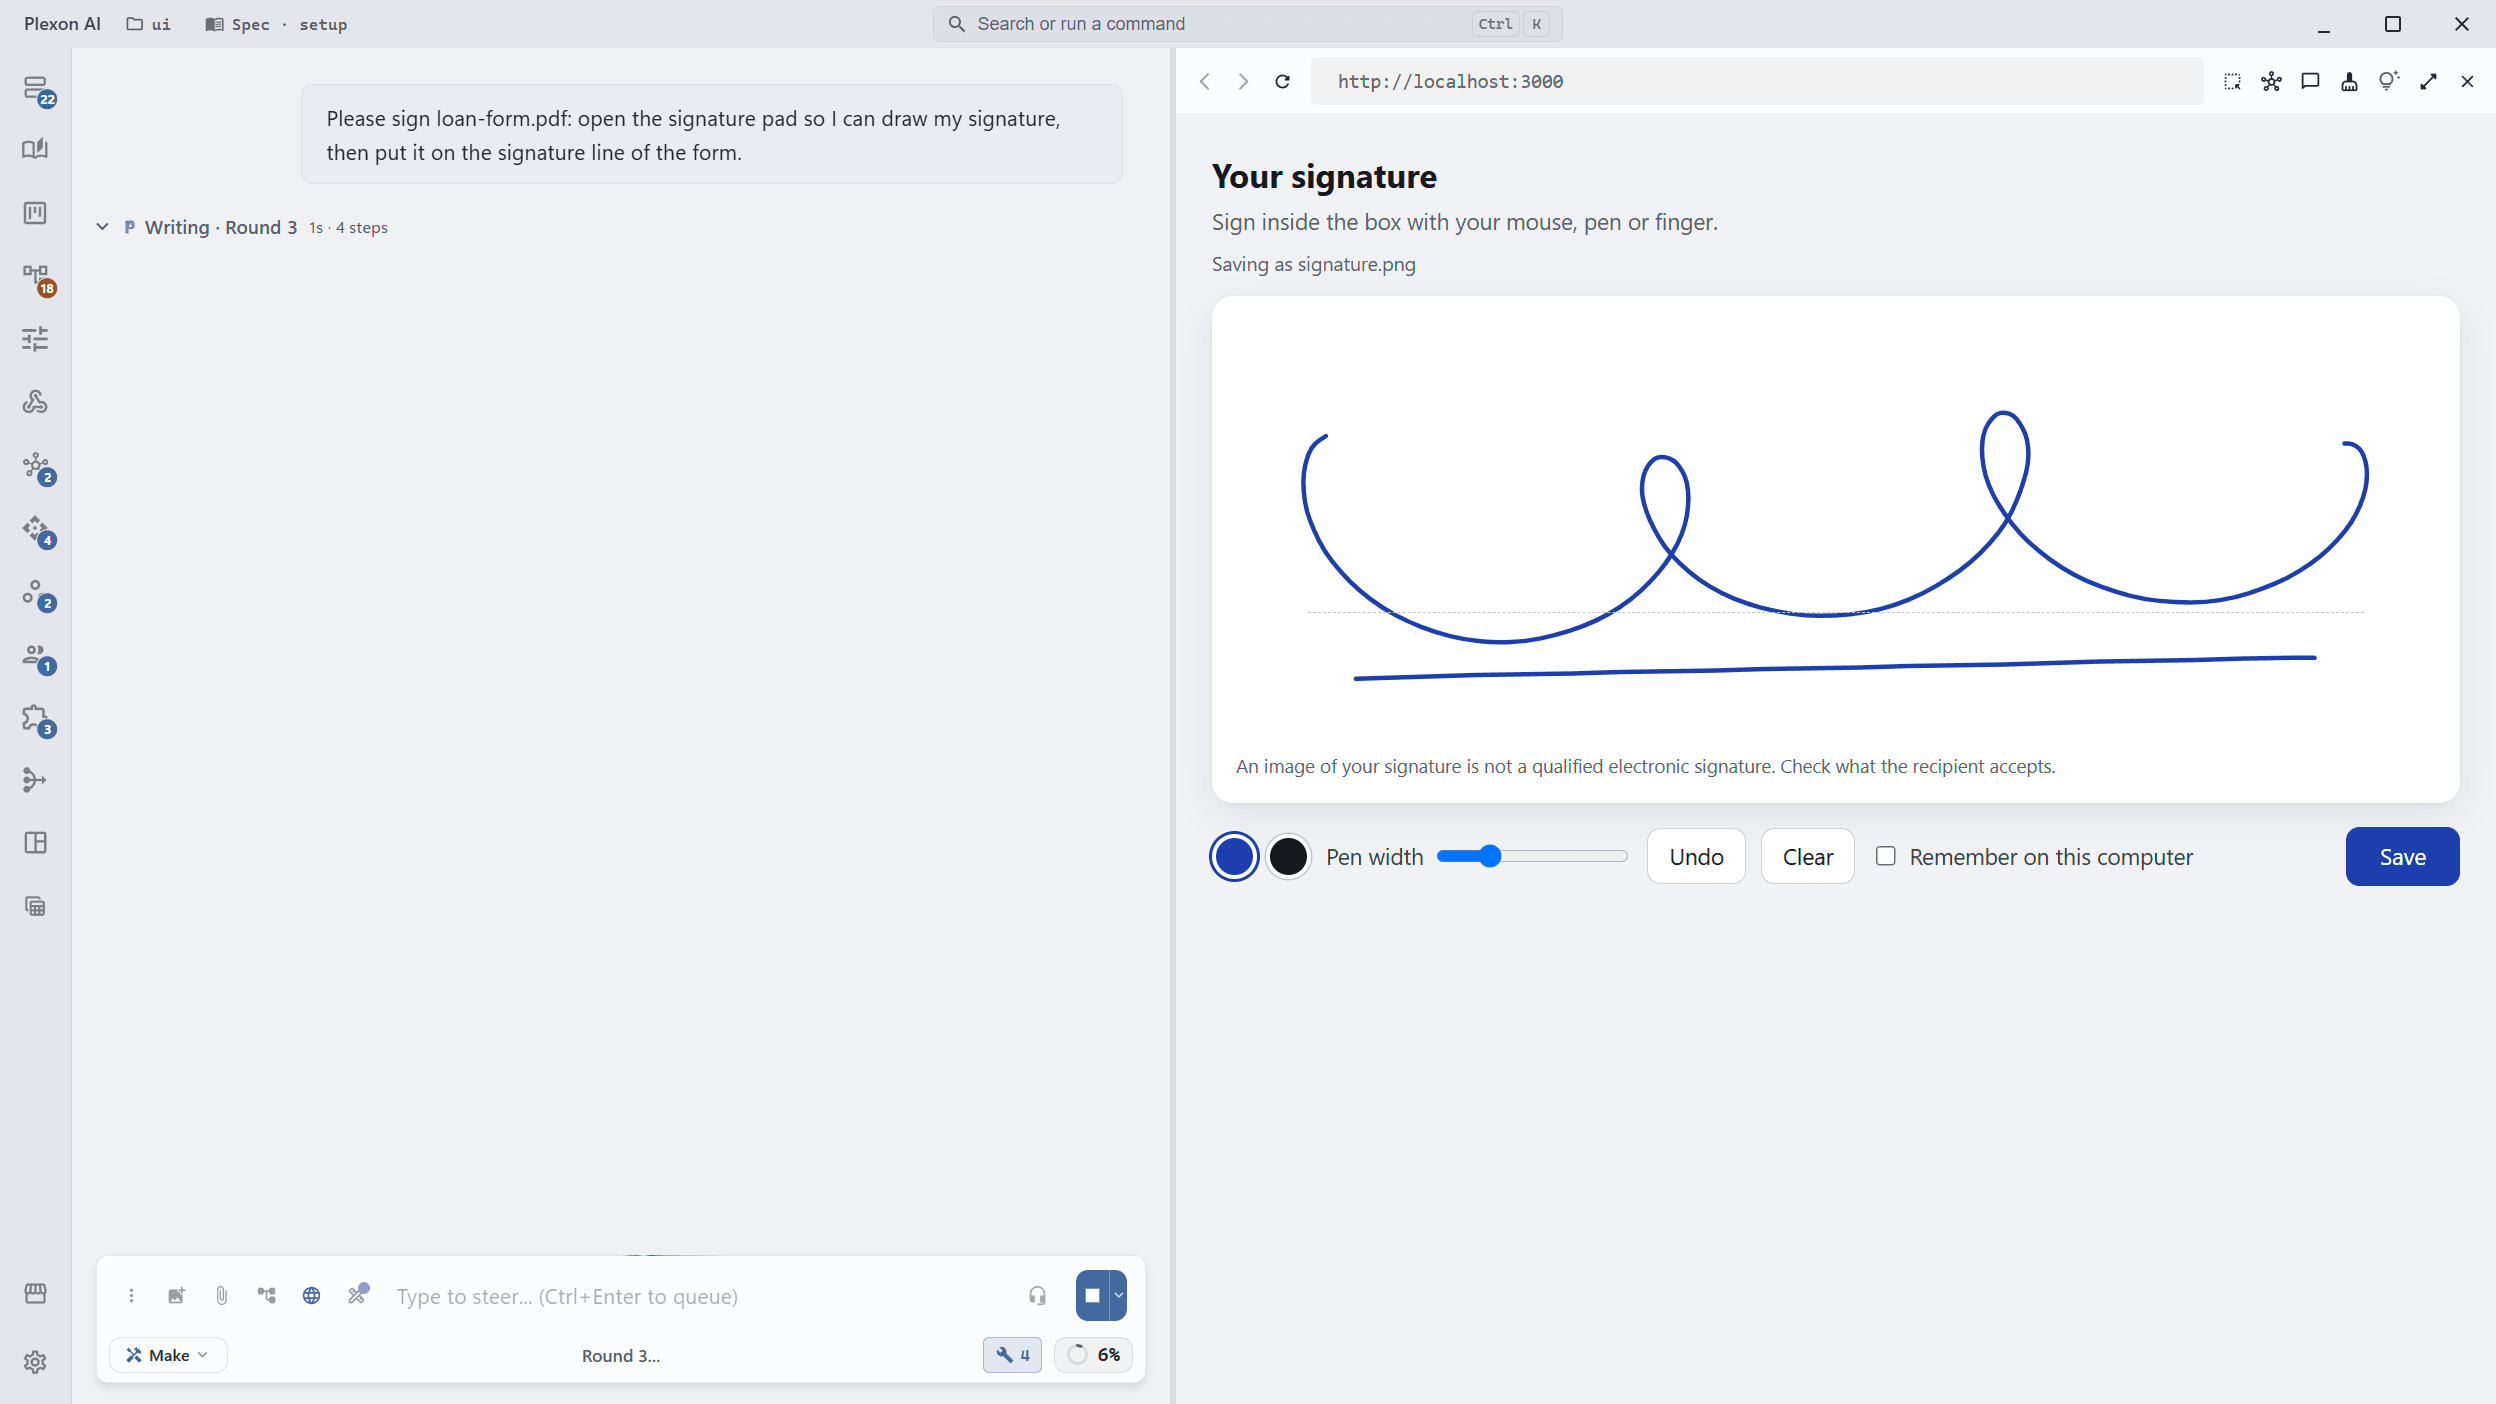Click the signature drawing canvas
Image resolution: width=2496 pixels, height=1404 pixels.
(1835, 548)
